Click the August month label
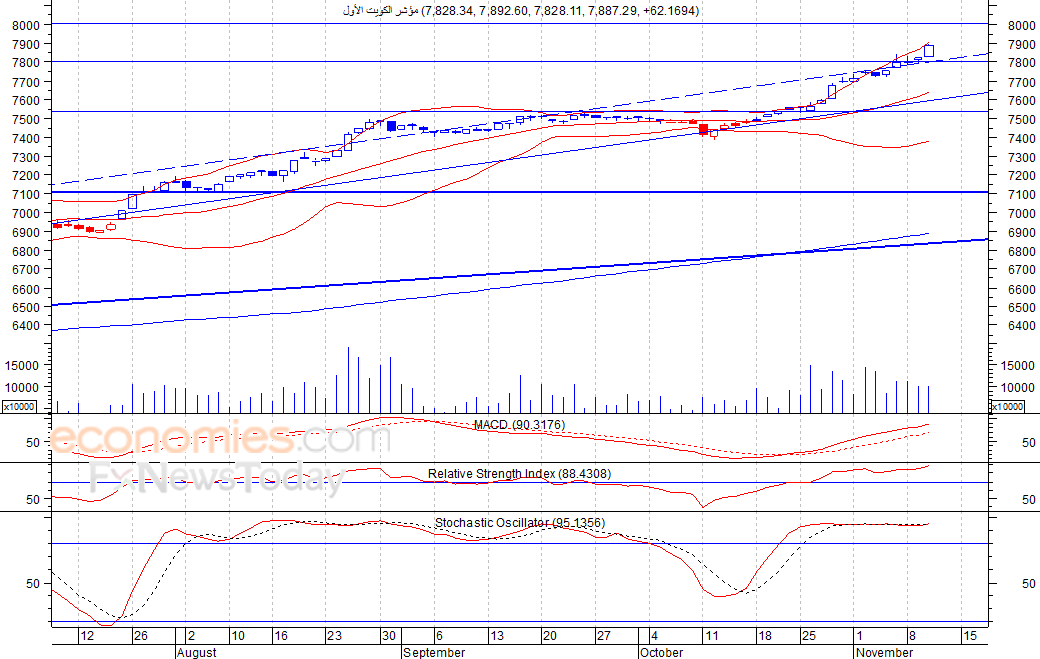This screenshot has width=1040, height=659. click(196, 652)
